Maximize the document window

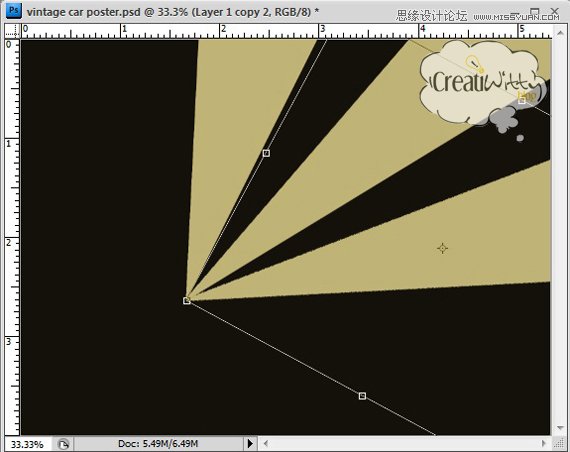pyautogui.click(x=534, y=12)
